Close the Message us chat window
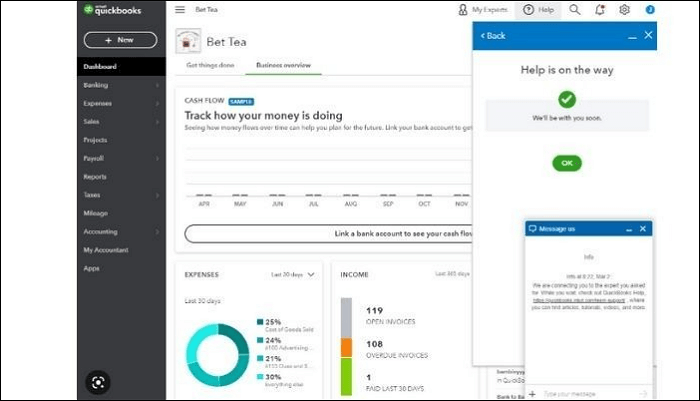Viewport: 700px width, 401px height. click(x=643, y=229)
